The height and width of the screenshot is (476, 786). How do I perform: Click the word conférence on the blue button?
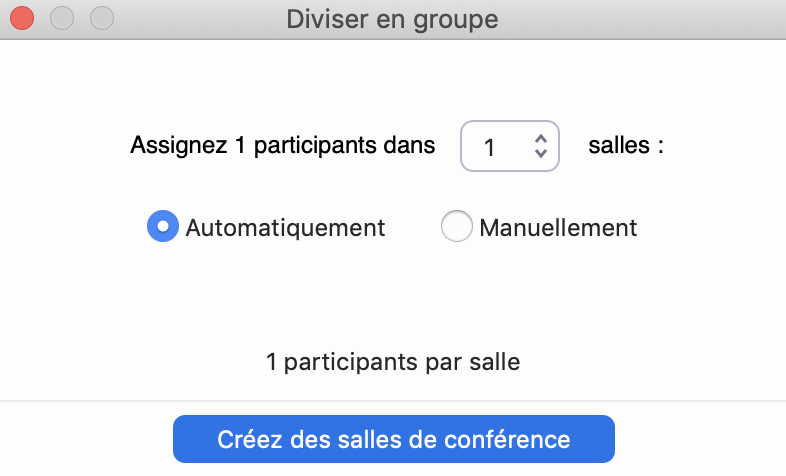click(x=510, y=439)
